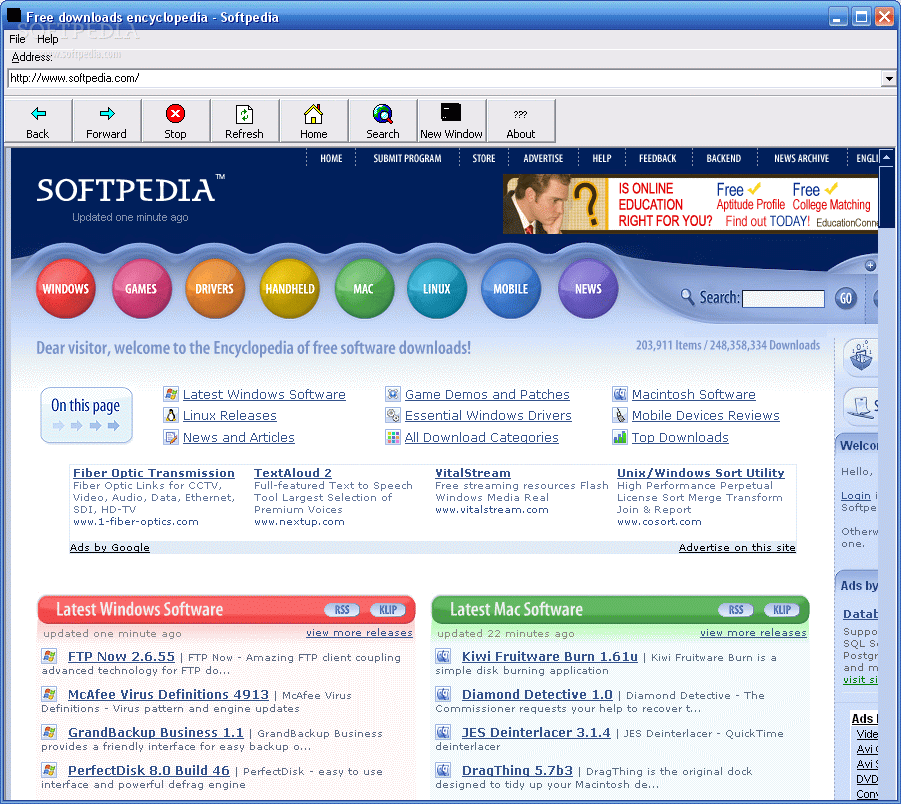Open STORE in the top navigation
Image resolution: width=901 pixels, height=804 pixels.
[x=484, y=158]
